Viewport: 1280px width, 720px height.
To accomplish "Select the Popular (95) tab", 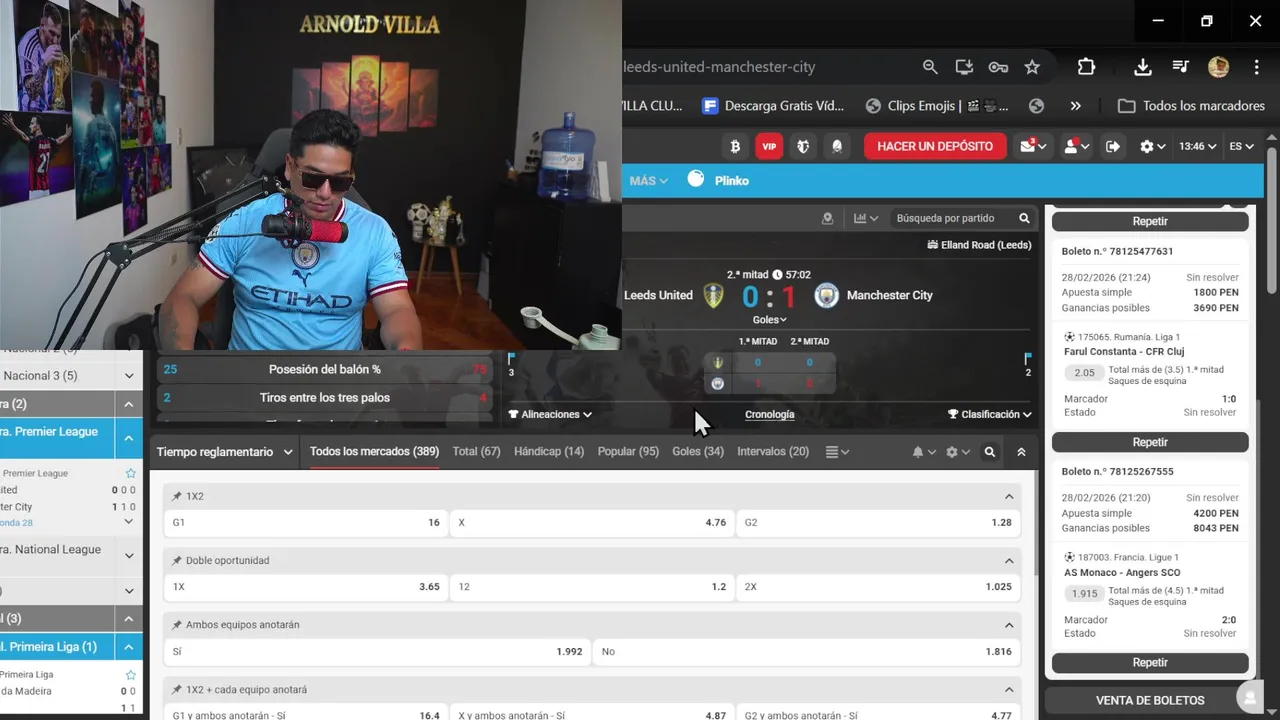I will point(628,452).
